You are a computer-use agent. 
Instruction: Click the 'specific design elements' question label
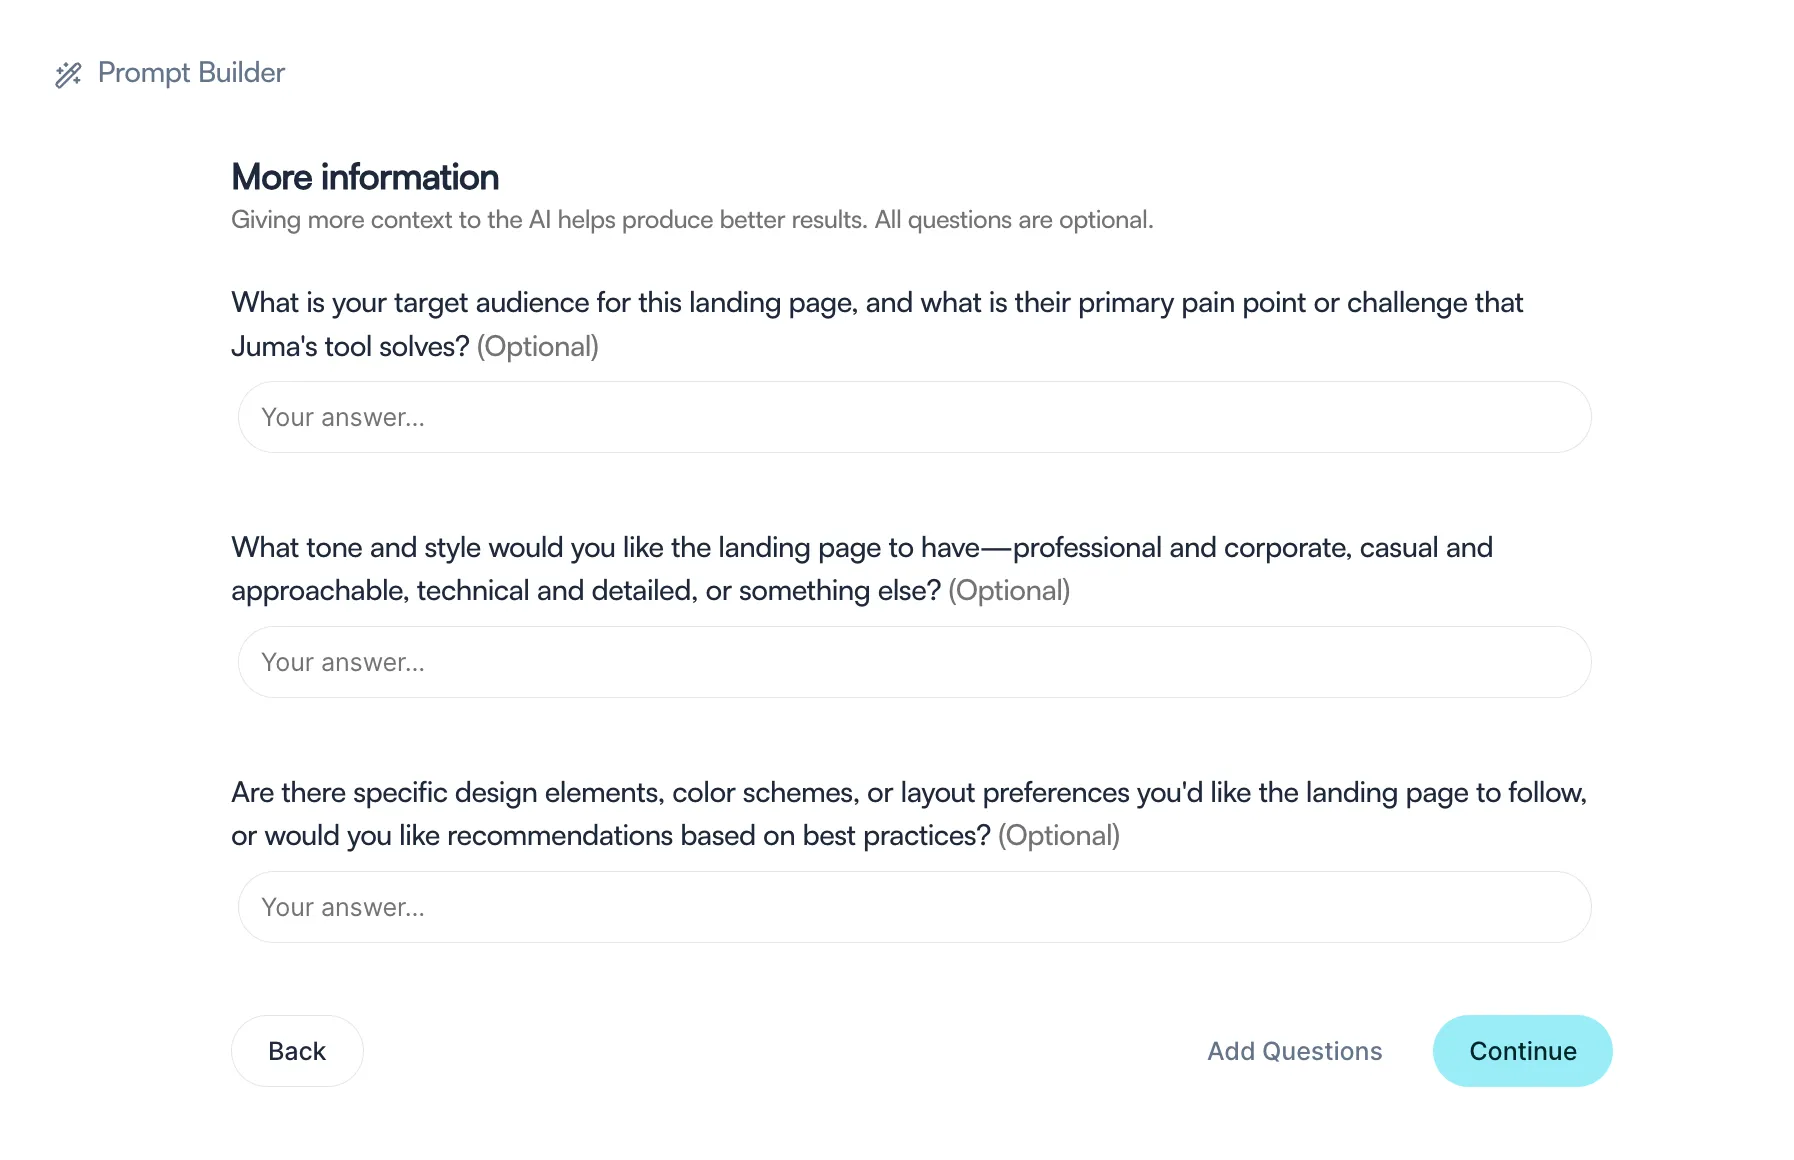(909, 814)
